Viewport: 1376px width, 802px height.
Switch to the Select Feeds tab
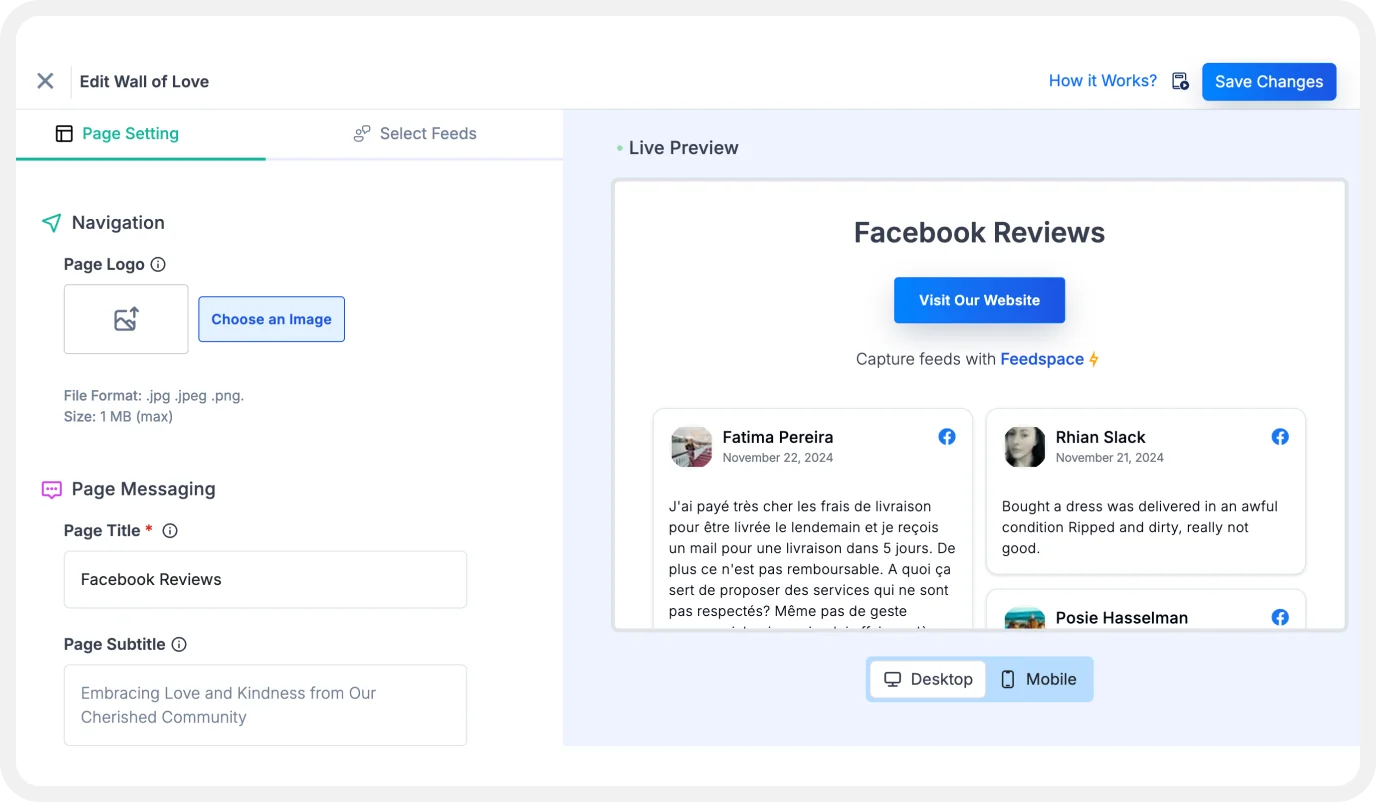tap(415, 134)
